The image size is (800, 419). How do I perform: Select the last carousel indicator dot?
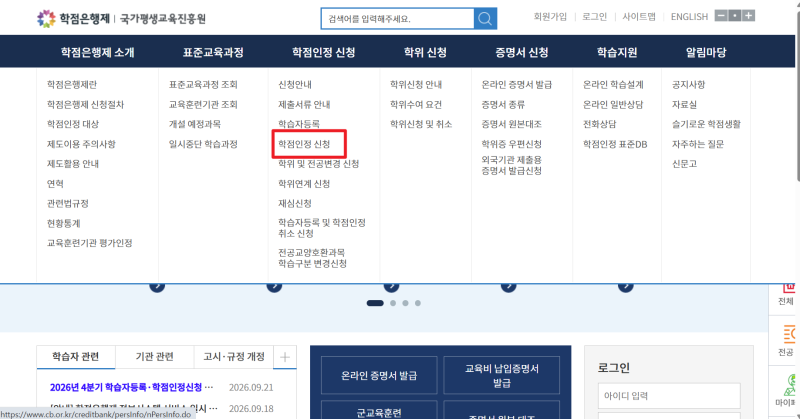418,303
